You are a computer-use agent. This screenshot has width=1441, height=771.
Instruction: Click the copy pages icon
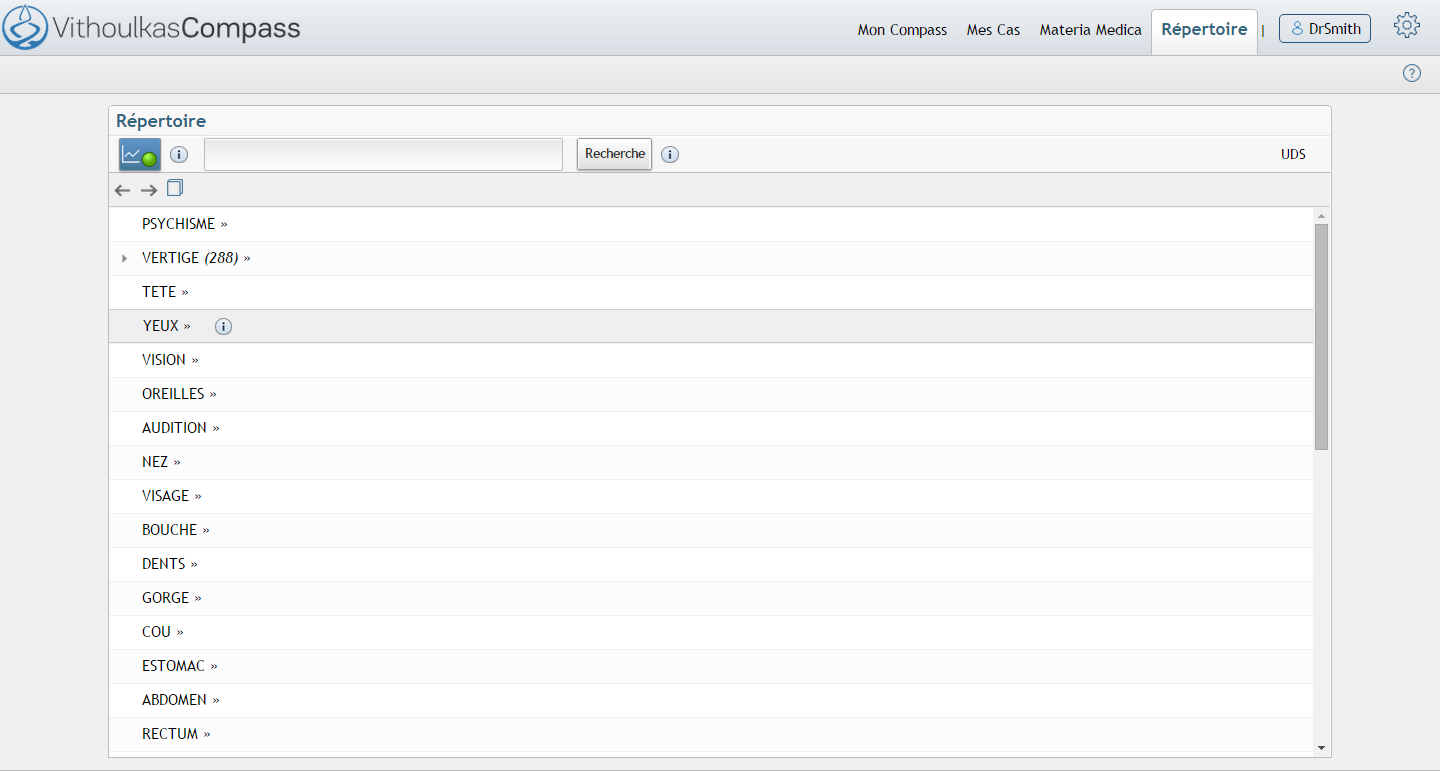click(x=175, y=188)
